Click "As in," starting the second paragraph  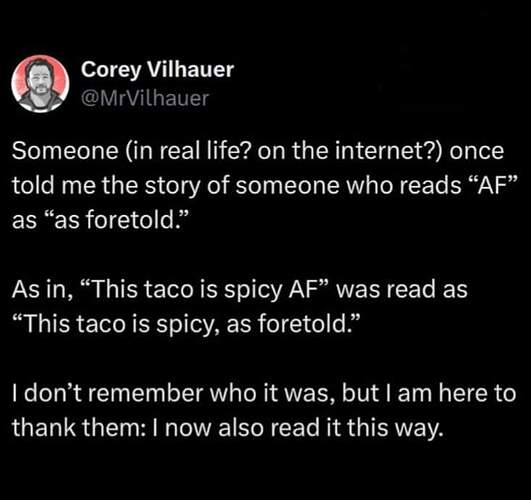[43, 290]
